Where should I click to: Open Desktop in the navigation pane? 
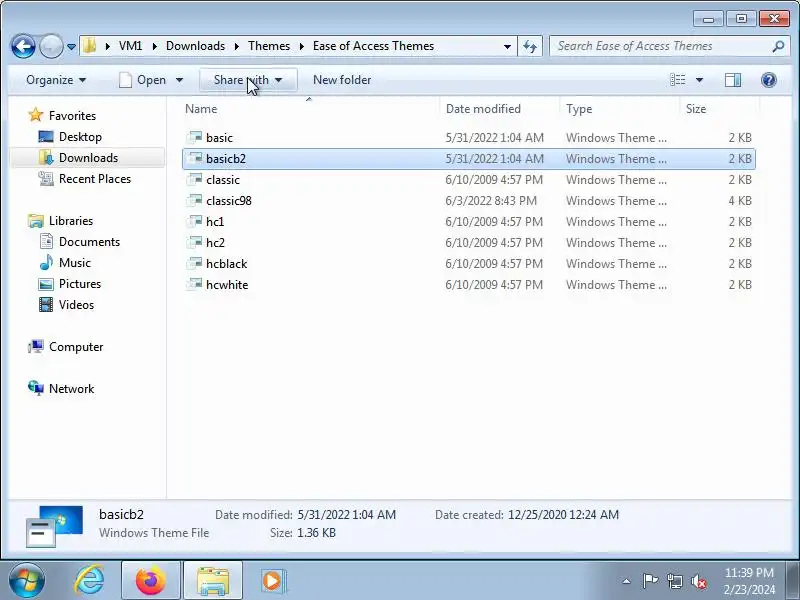pyautogui.click(x=80, y=137)
